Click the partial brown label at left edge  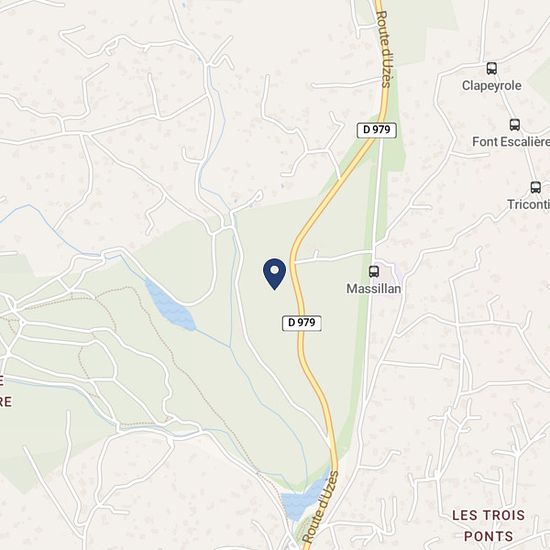pos(5,392)
